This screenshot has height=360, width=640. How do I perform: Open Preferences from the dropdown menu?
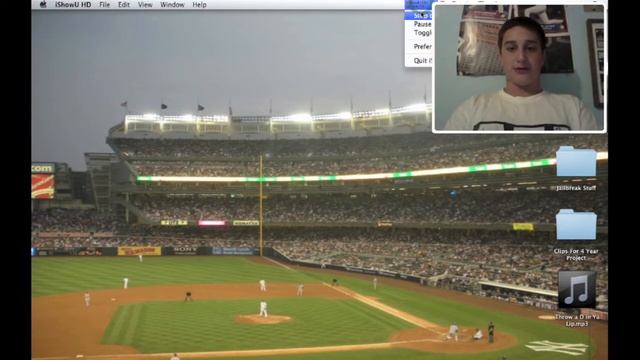coord(419,47)
